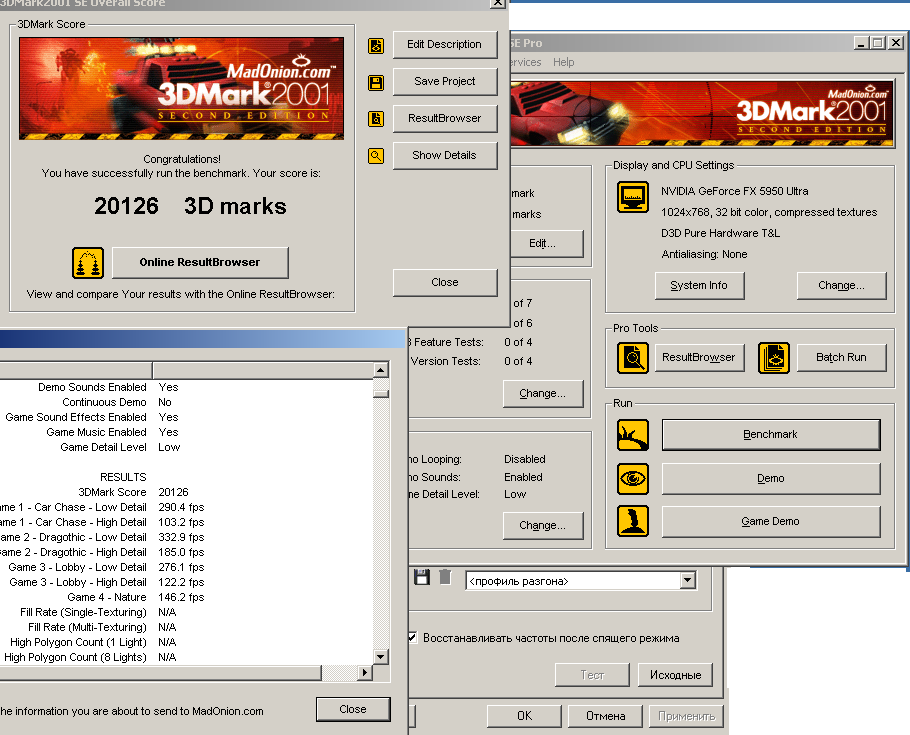Click the ResultBrowser button in the score dialog
This screenshot has width=910, height=735.
[x=445, y=118]
